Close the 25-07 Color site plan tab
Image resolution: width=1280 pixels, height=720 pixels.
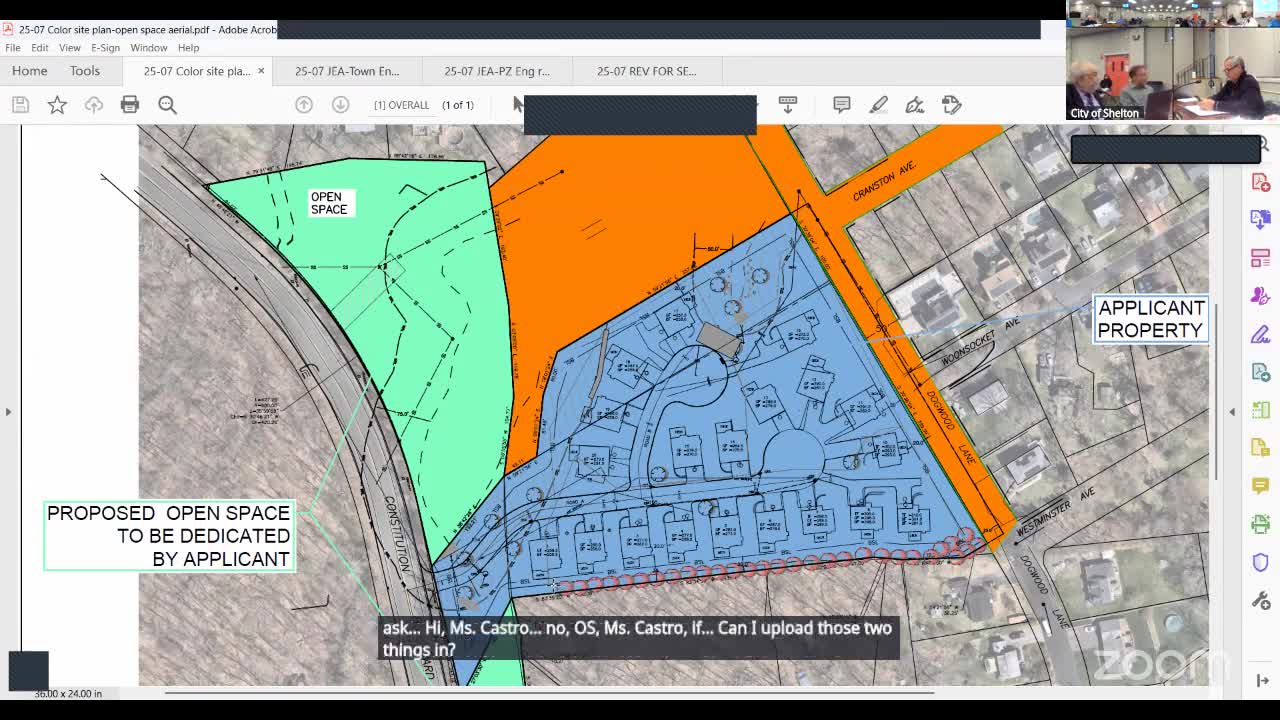coord(261,71)
